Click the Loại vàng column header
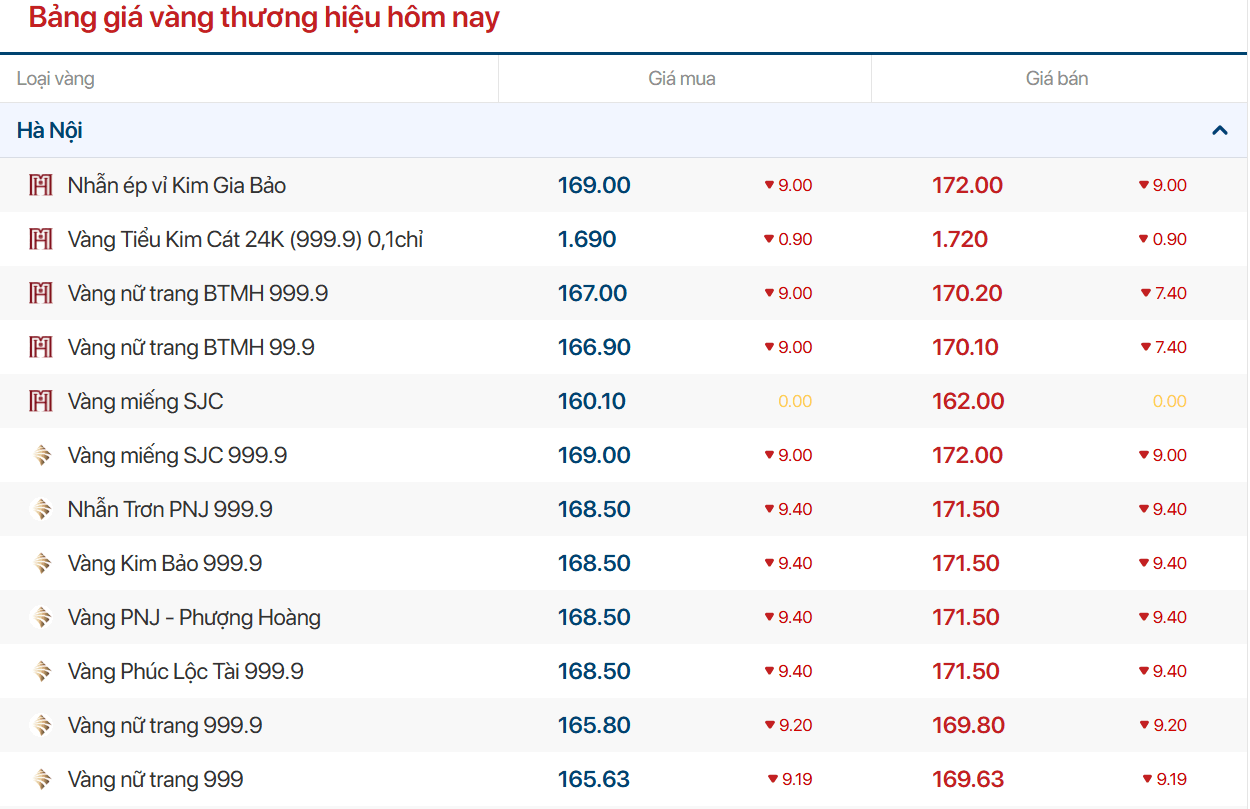 56,79
